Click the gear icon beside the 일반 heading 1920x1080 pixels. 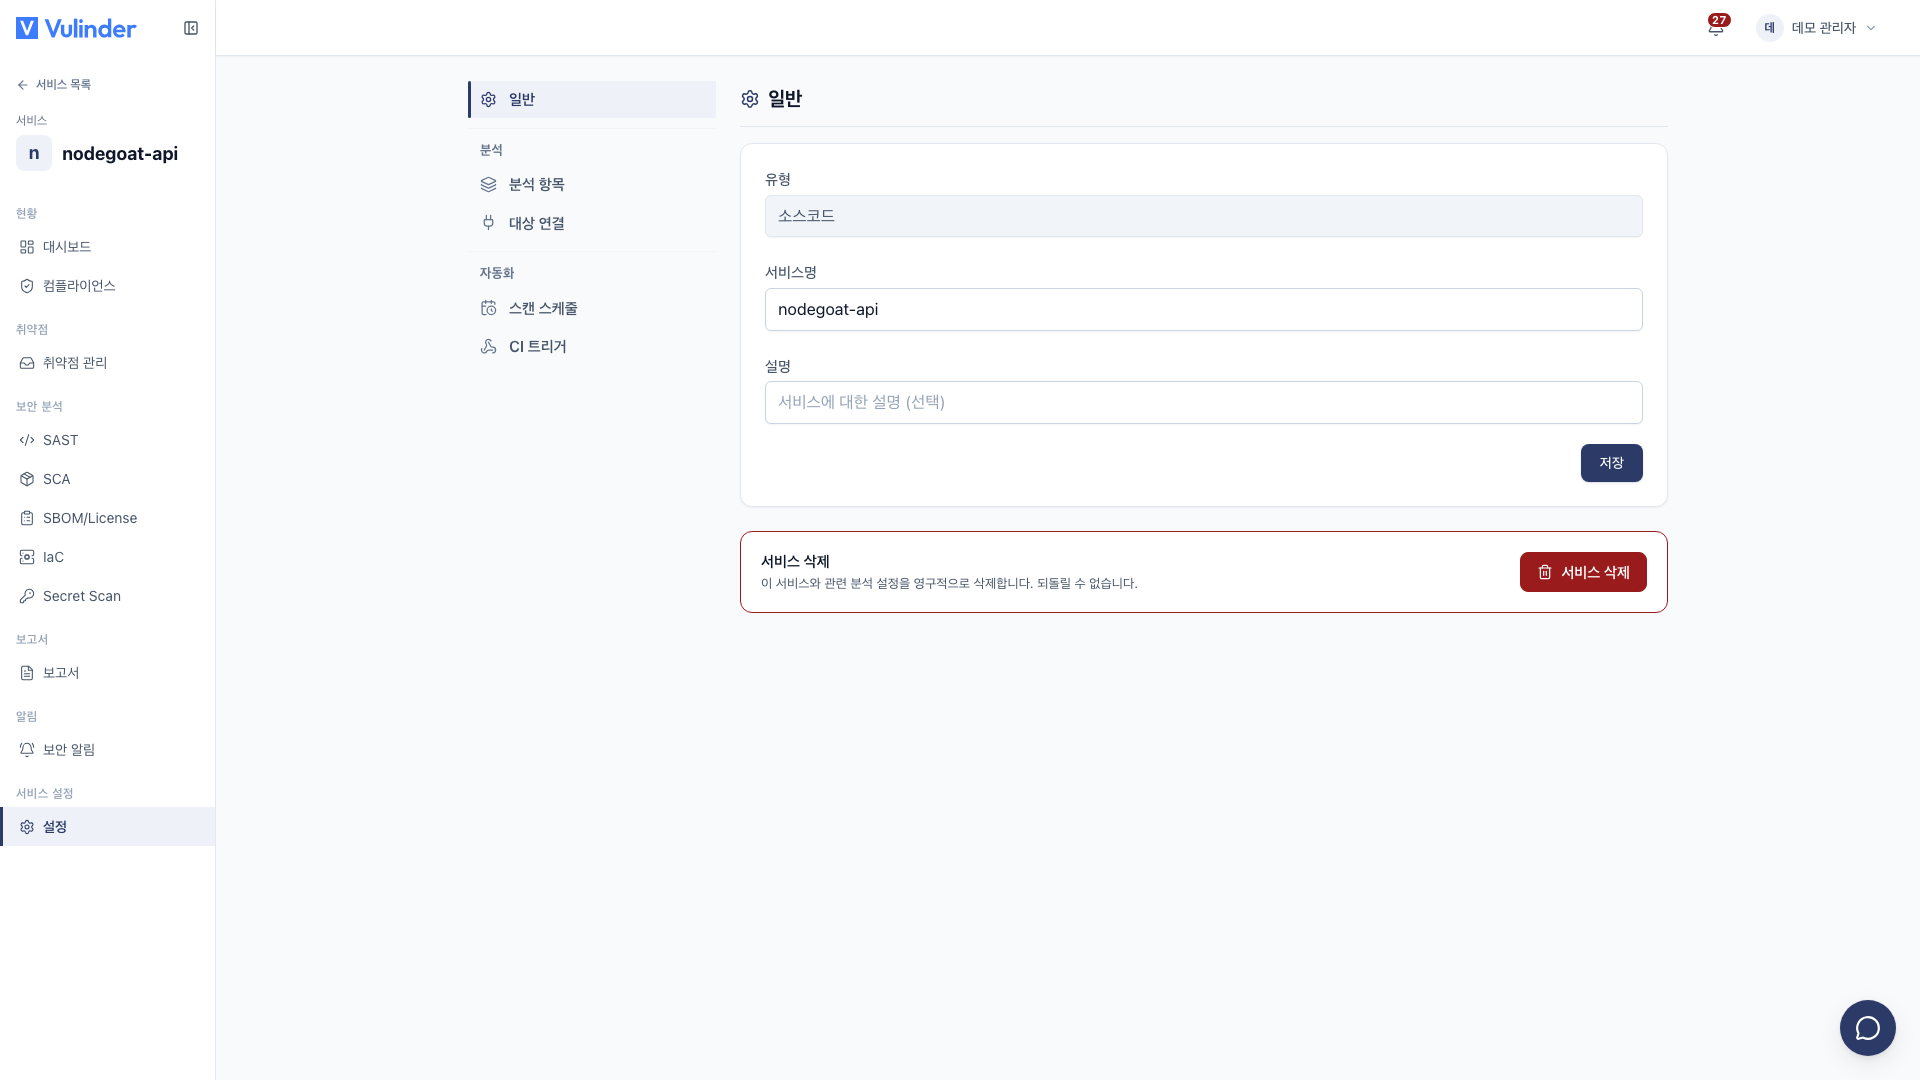point(750,99)
